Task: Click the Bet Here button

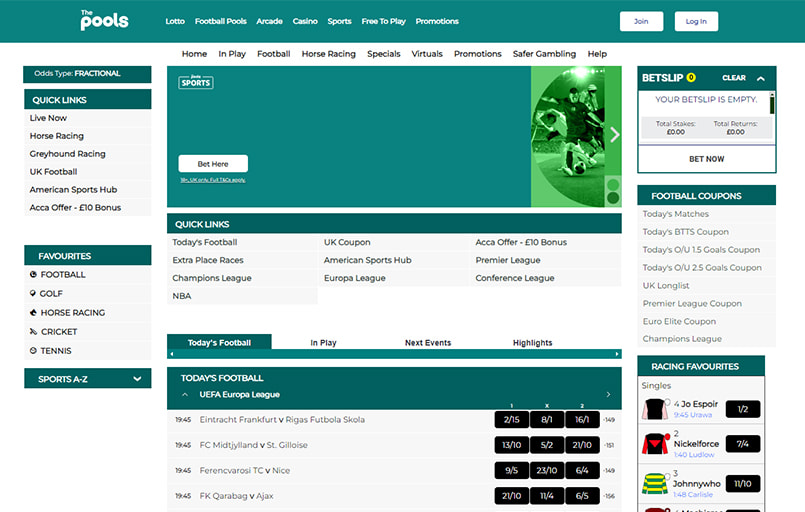Action: pyautogui.click(x=213, y=163)
